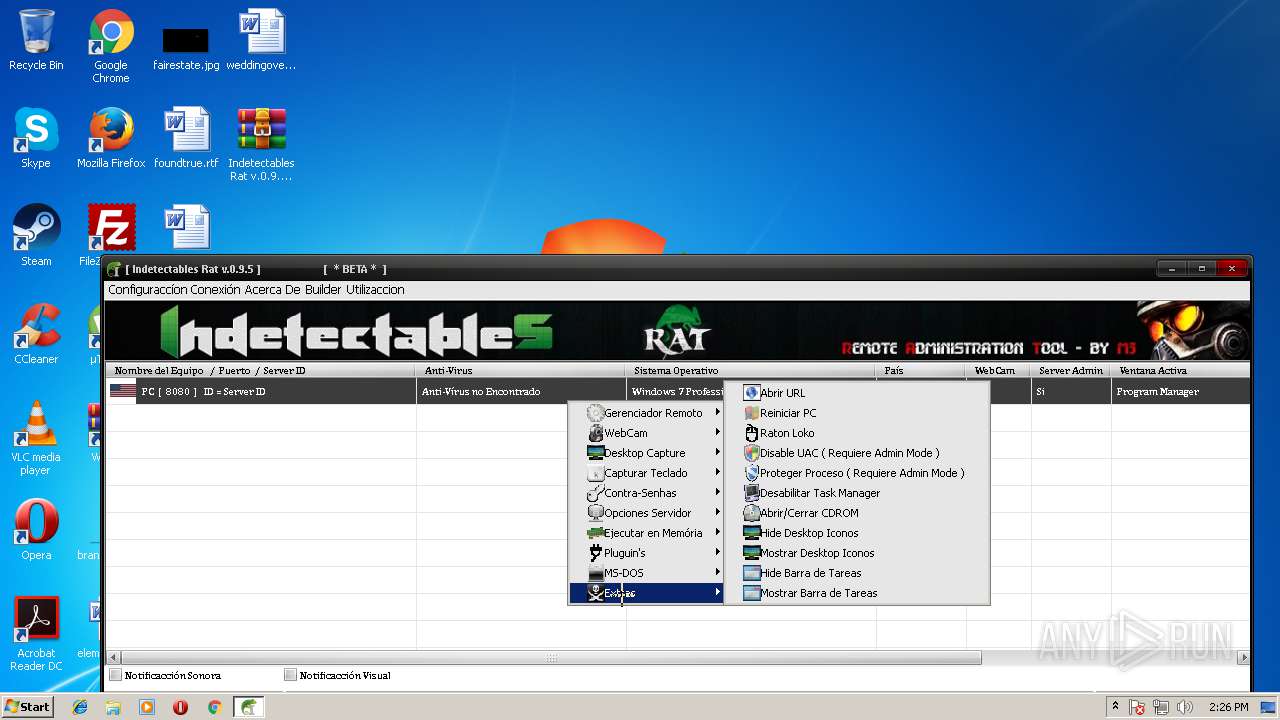The height and width of the screenshot is (720, 1280).
Task: Click the Reiniciar PC icon in submenu
Action: coord(751,413)
